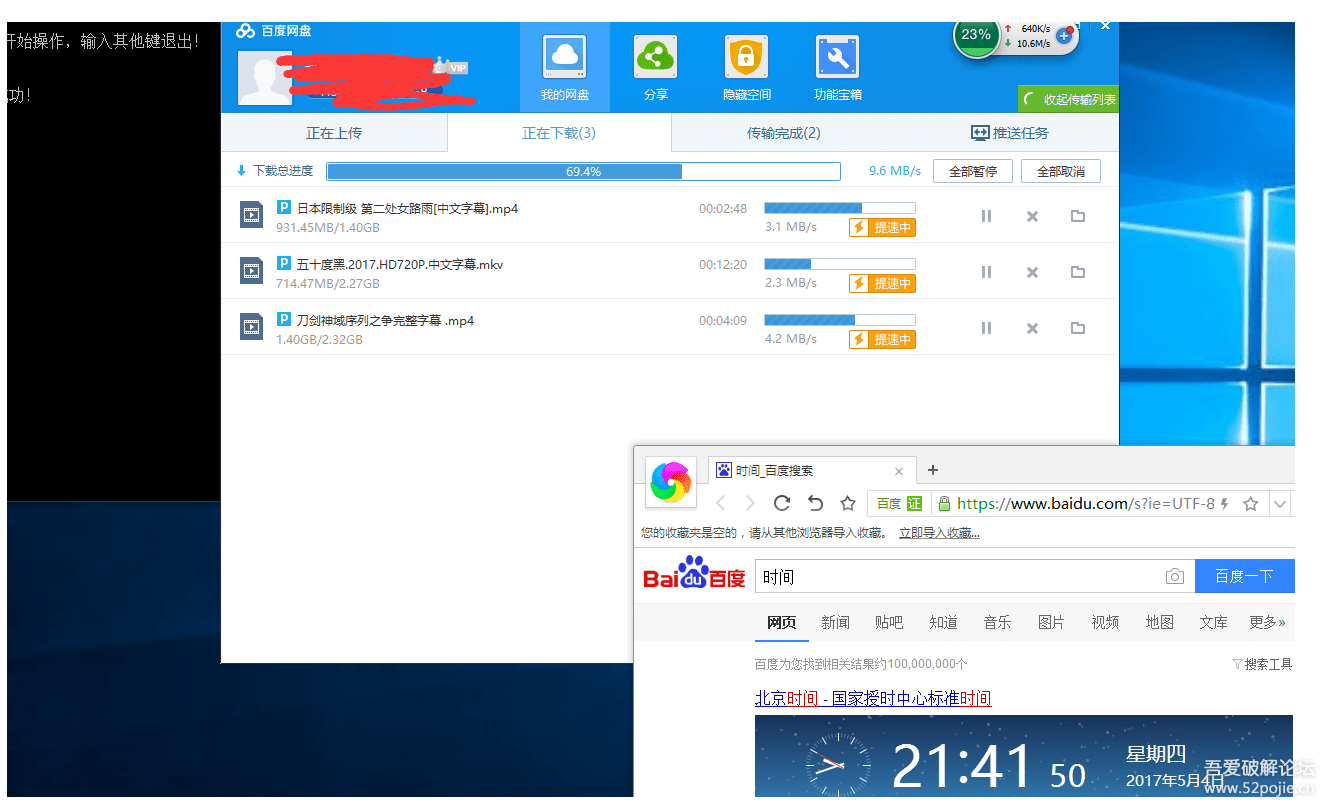Open folder for 五十度黑 mkv

tap(1078, 272)
